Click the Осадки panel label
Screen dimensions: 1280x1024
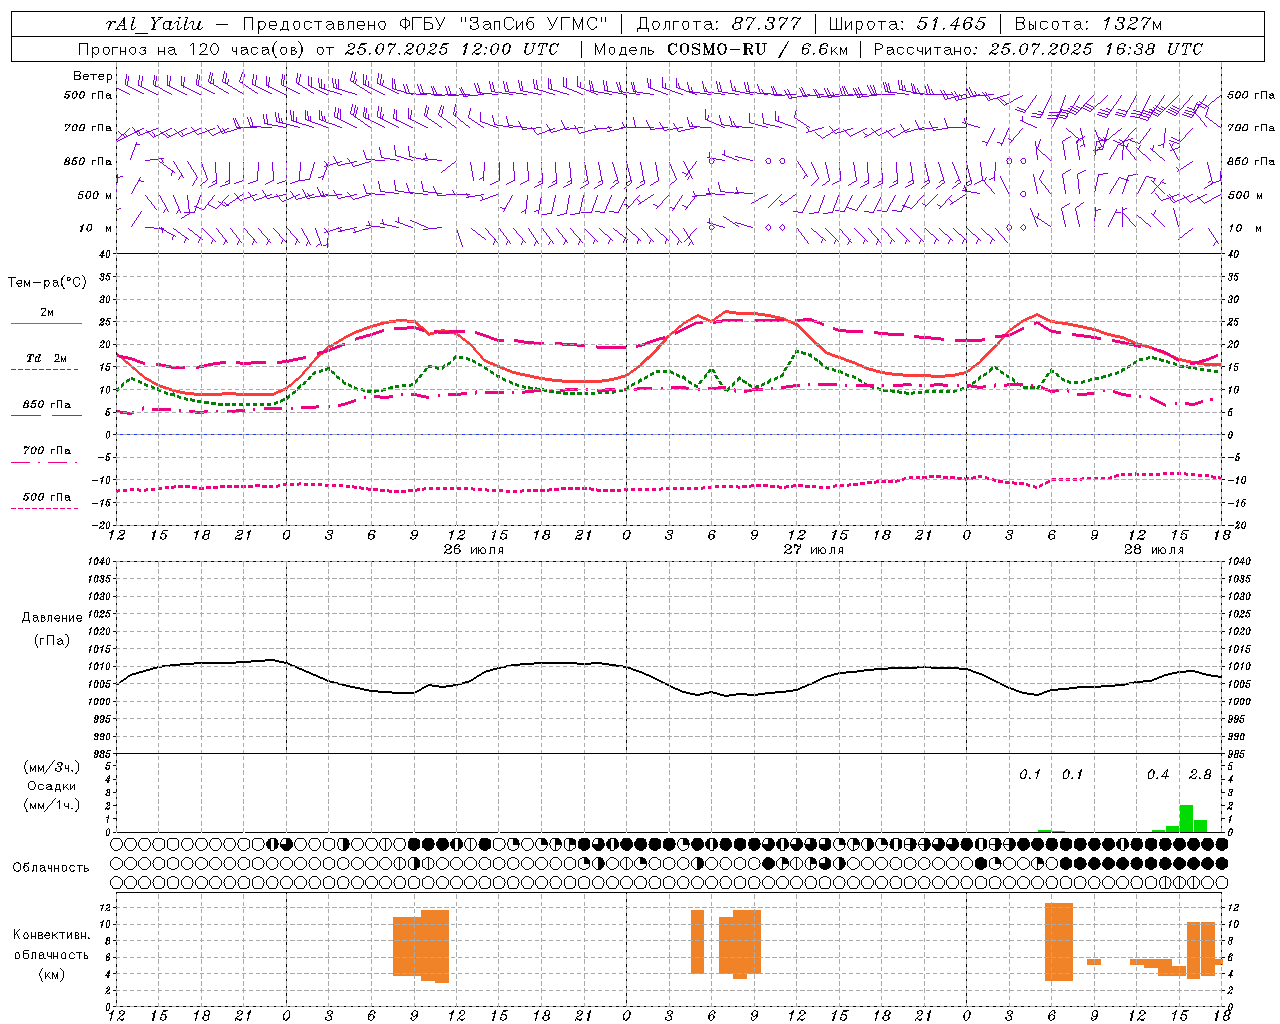point(52,786)
